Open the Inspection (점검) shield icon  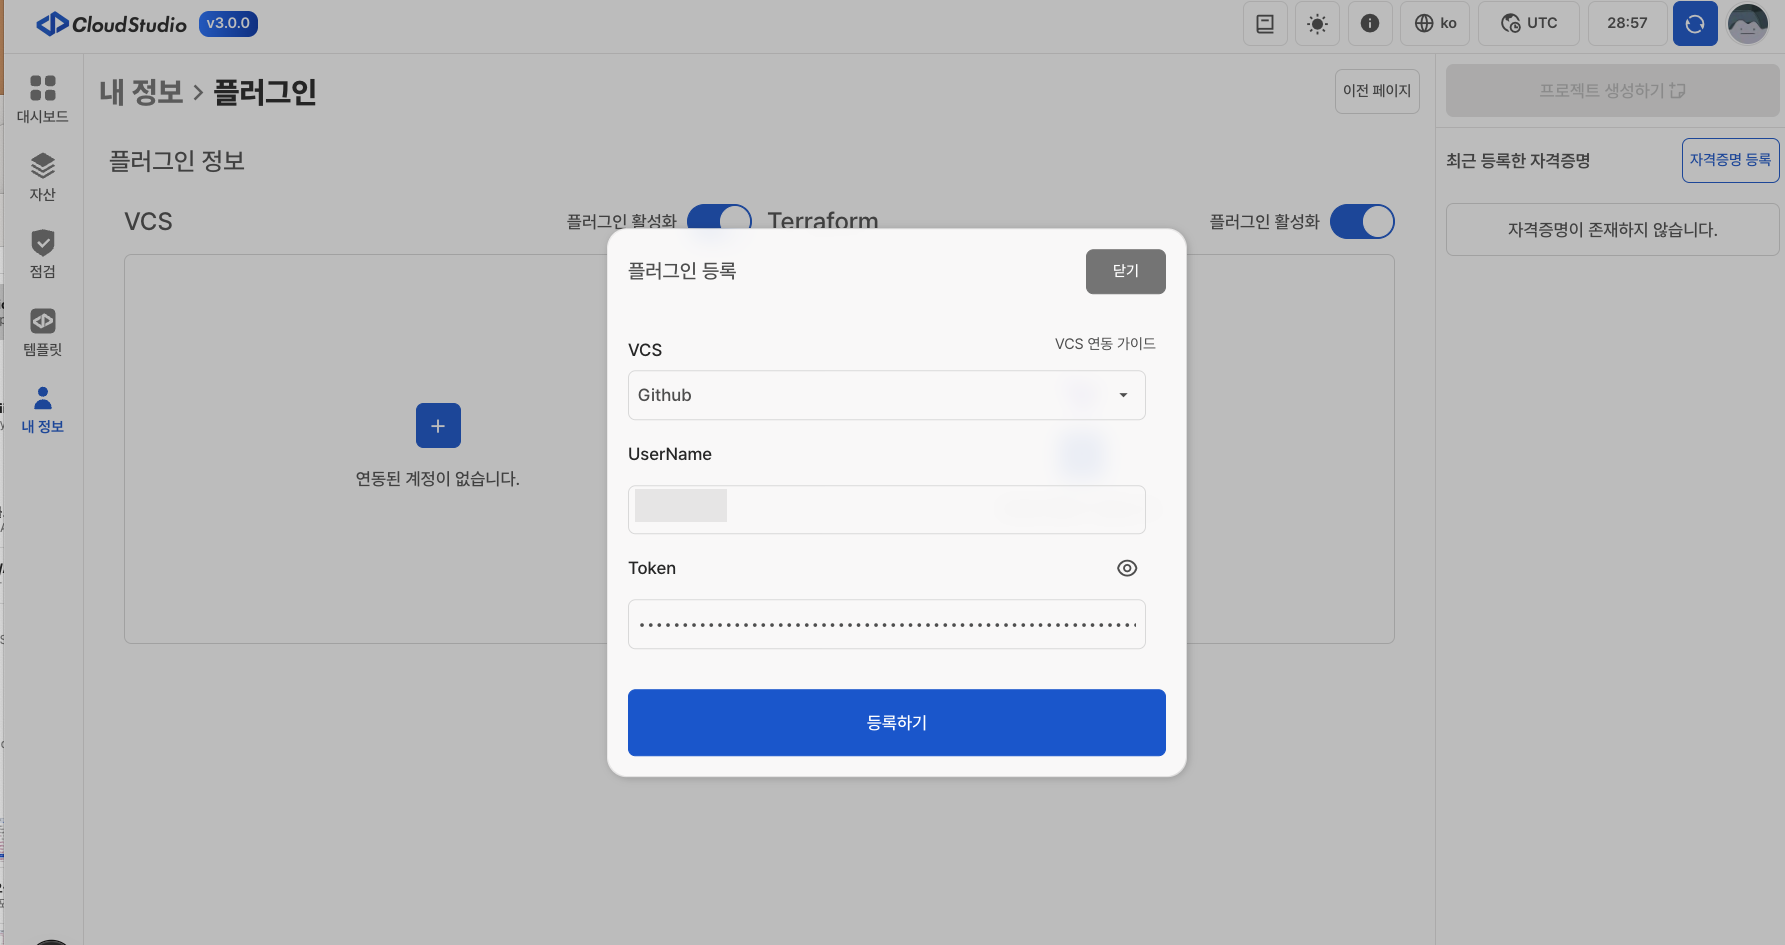[42, 253]
